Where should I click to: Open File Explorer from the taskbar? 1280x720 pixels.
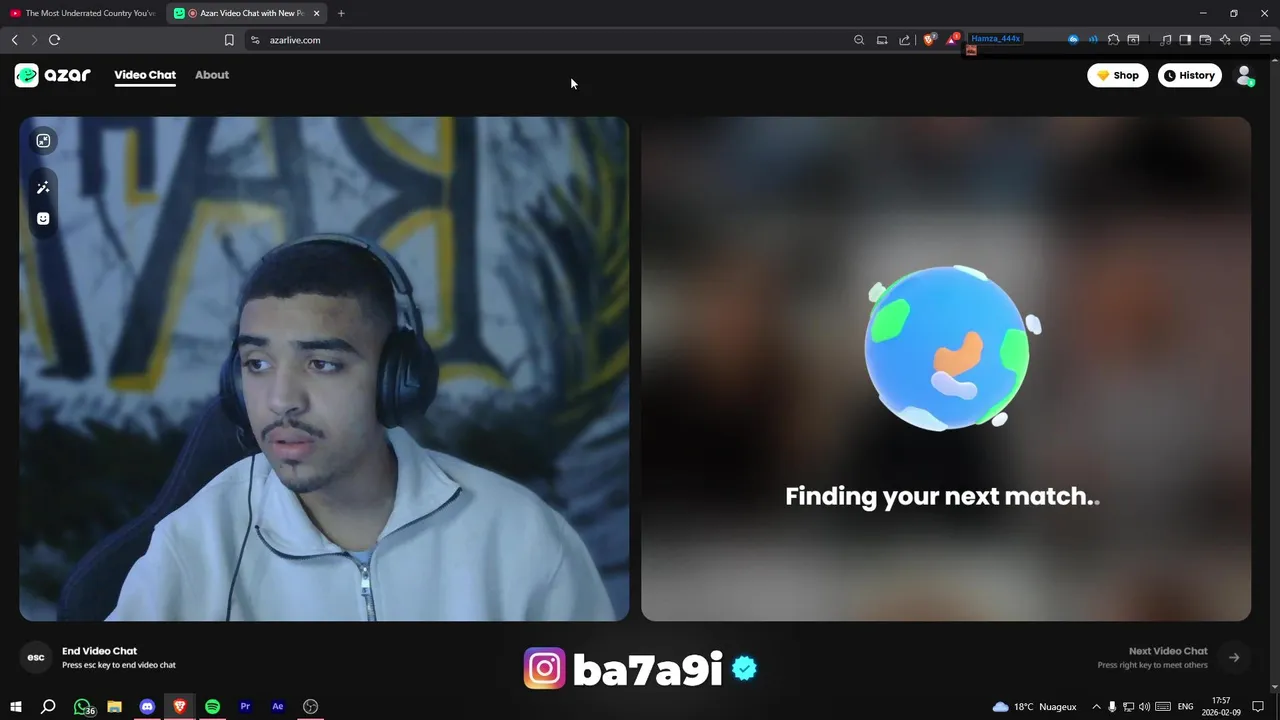tap(115, 706)
